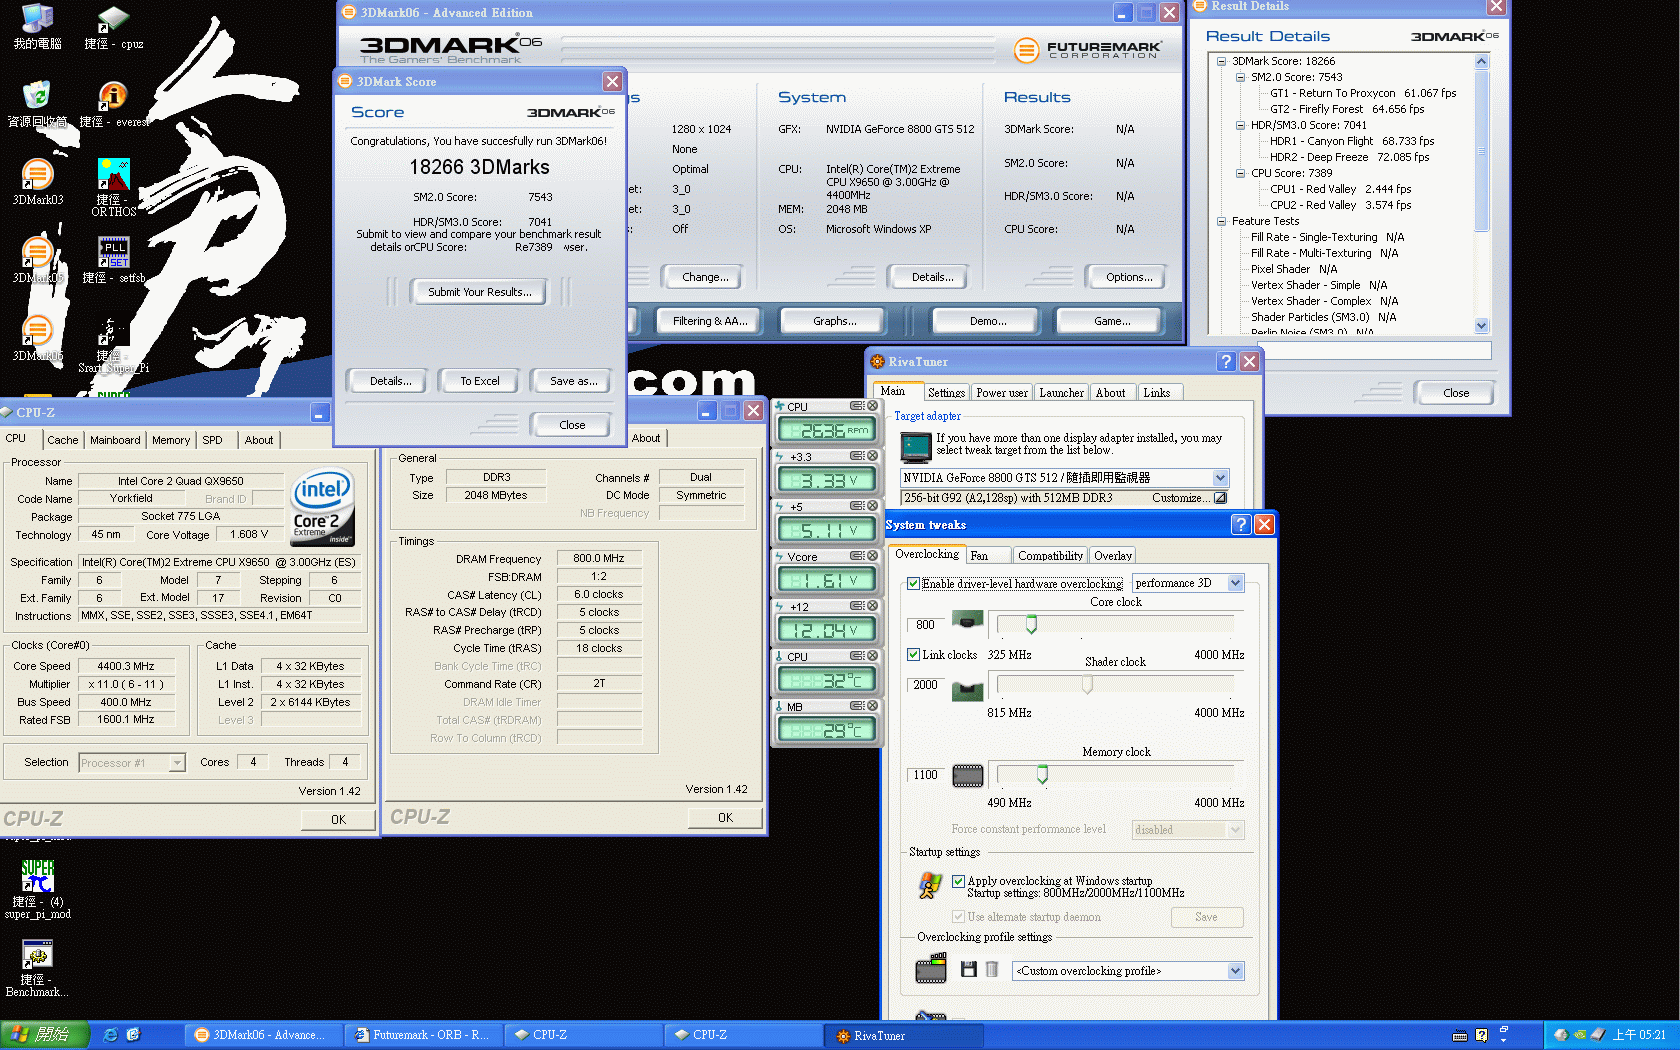Collapse the CPU Score tree node
The image size is (1680, 1050).
coord(1240,173)
